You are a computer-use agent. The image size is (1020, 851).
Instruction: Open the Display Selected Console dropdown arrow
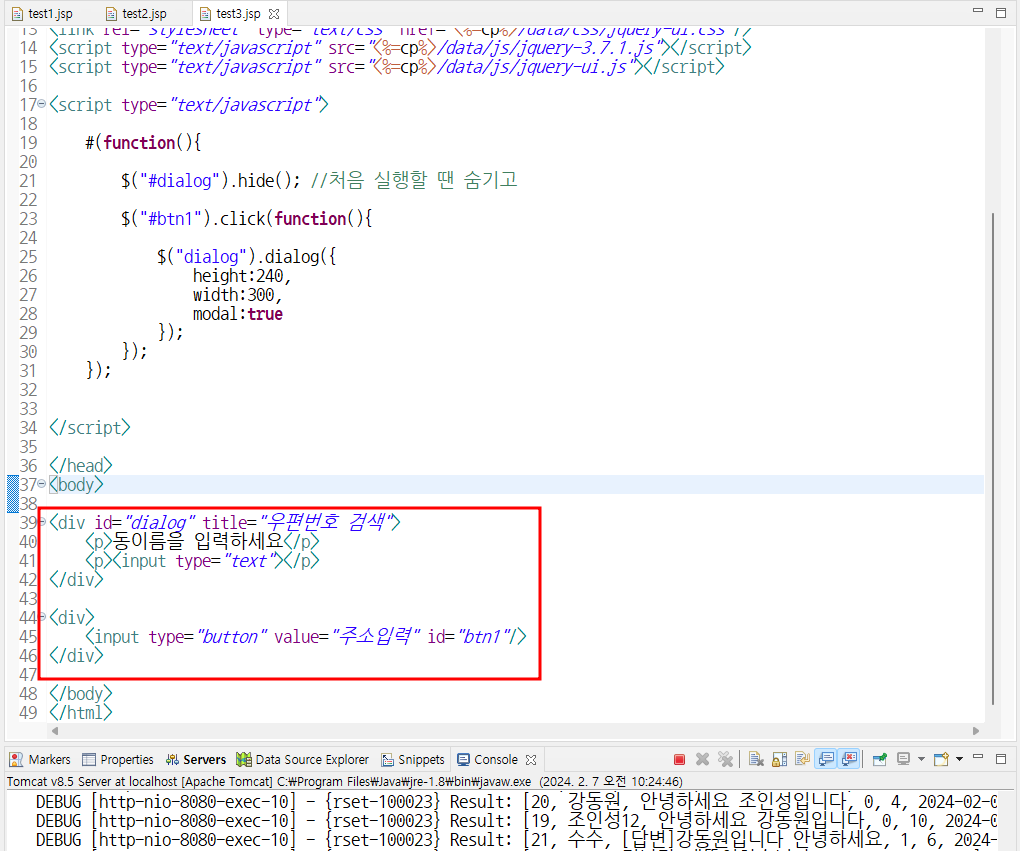pyautogui.click(x=921, y=759)
